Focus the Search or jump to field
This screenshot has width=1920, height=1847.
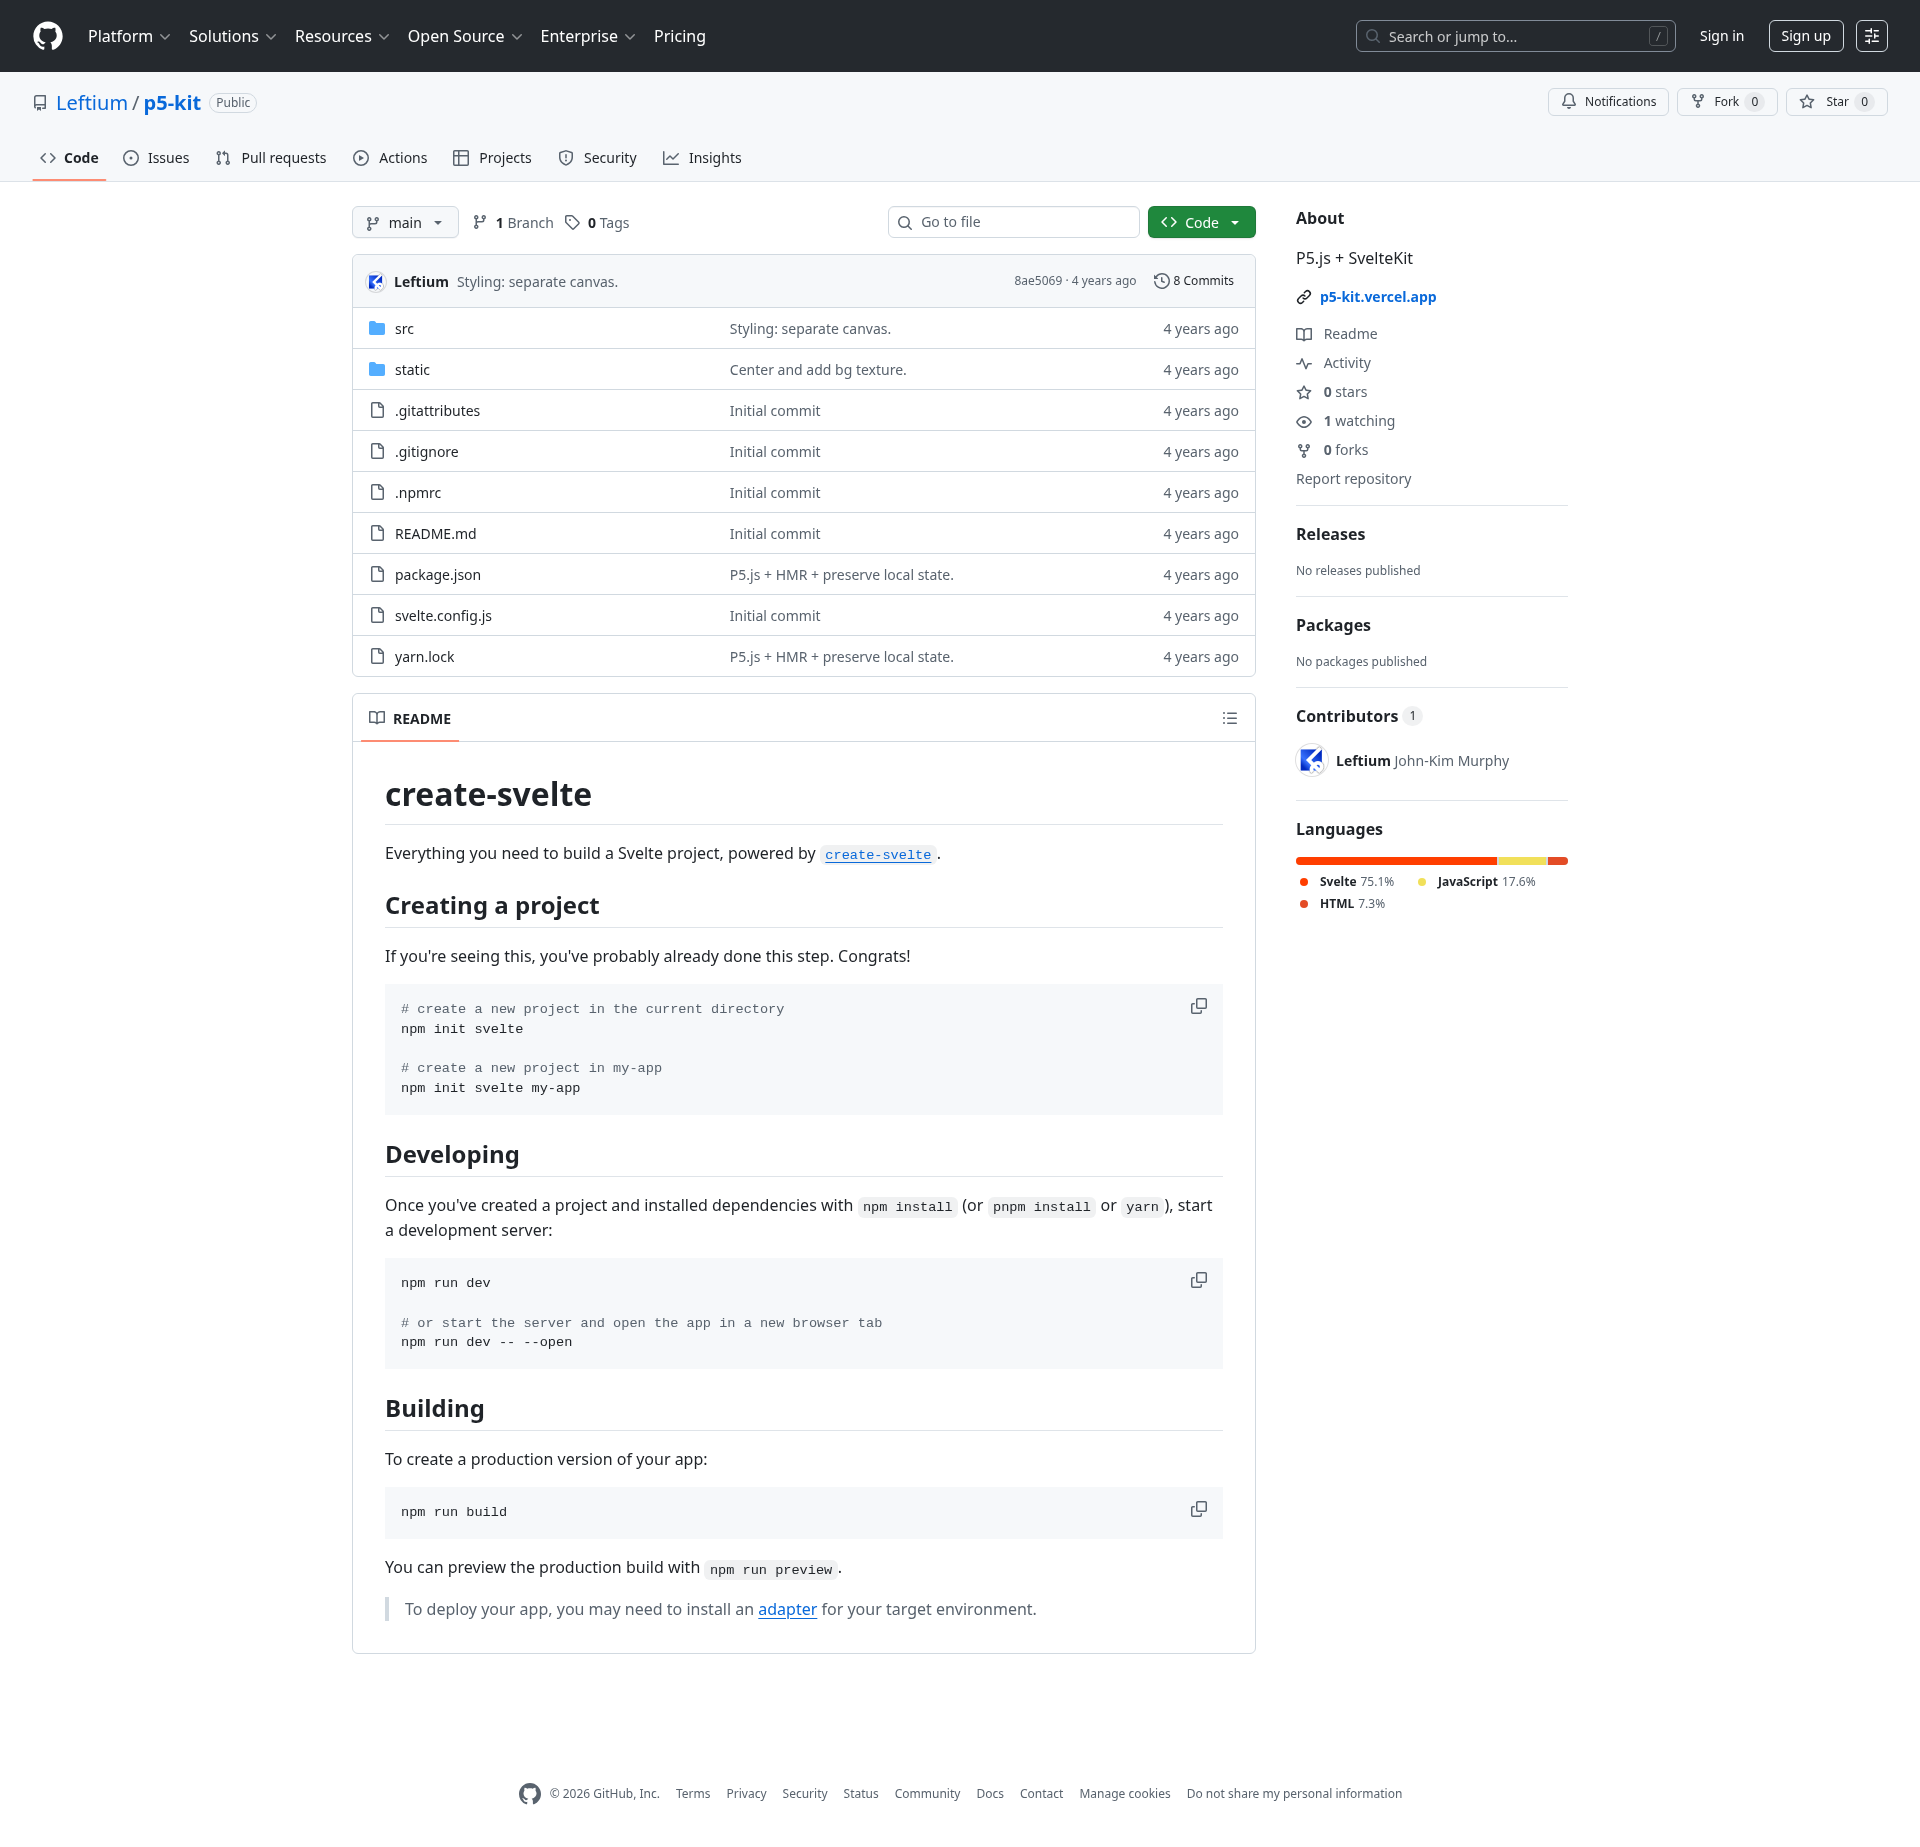tap(1516, 36)
